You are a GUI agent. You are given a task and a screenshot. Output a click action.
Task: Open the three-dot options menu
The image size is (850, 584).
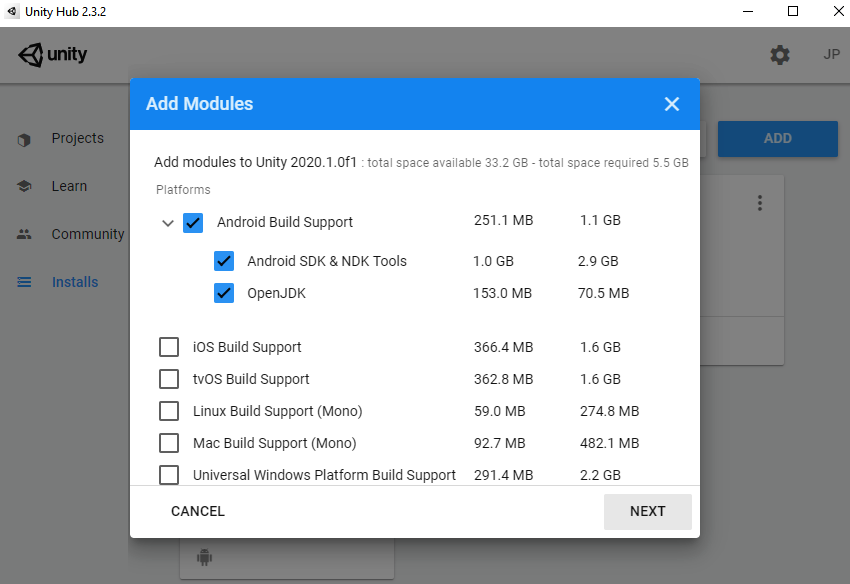[x=759, y=203]
